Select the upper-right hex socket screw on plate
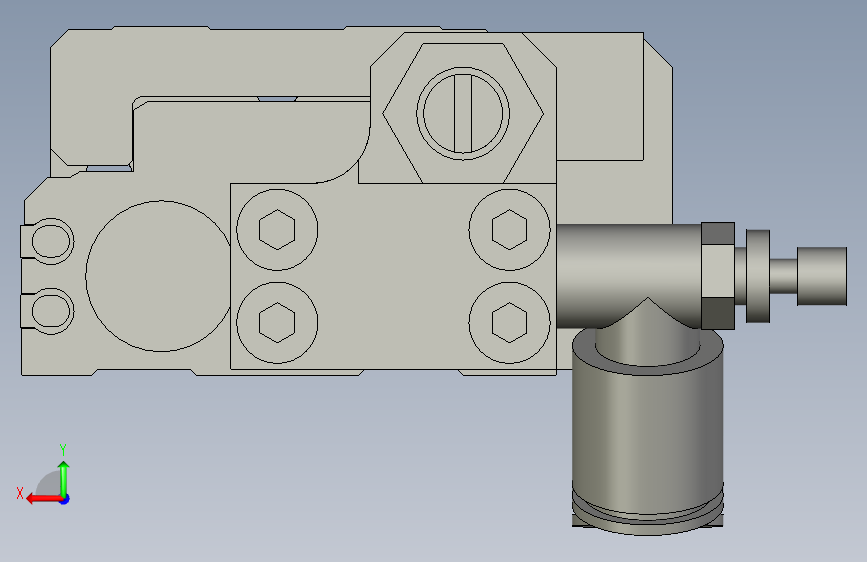 pyautogui.click(x=509, y=230)
